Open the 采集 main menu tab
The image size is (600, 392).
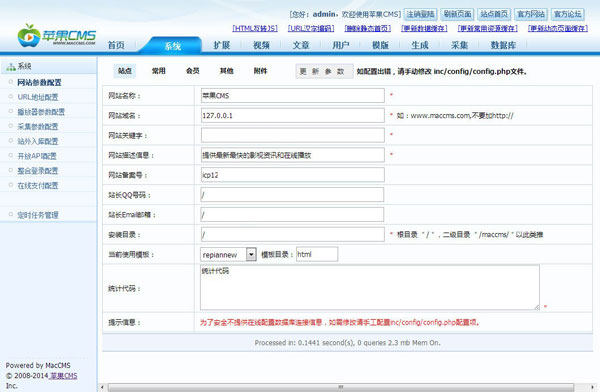[x=460, y=45]
